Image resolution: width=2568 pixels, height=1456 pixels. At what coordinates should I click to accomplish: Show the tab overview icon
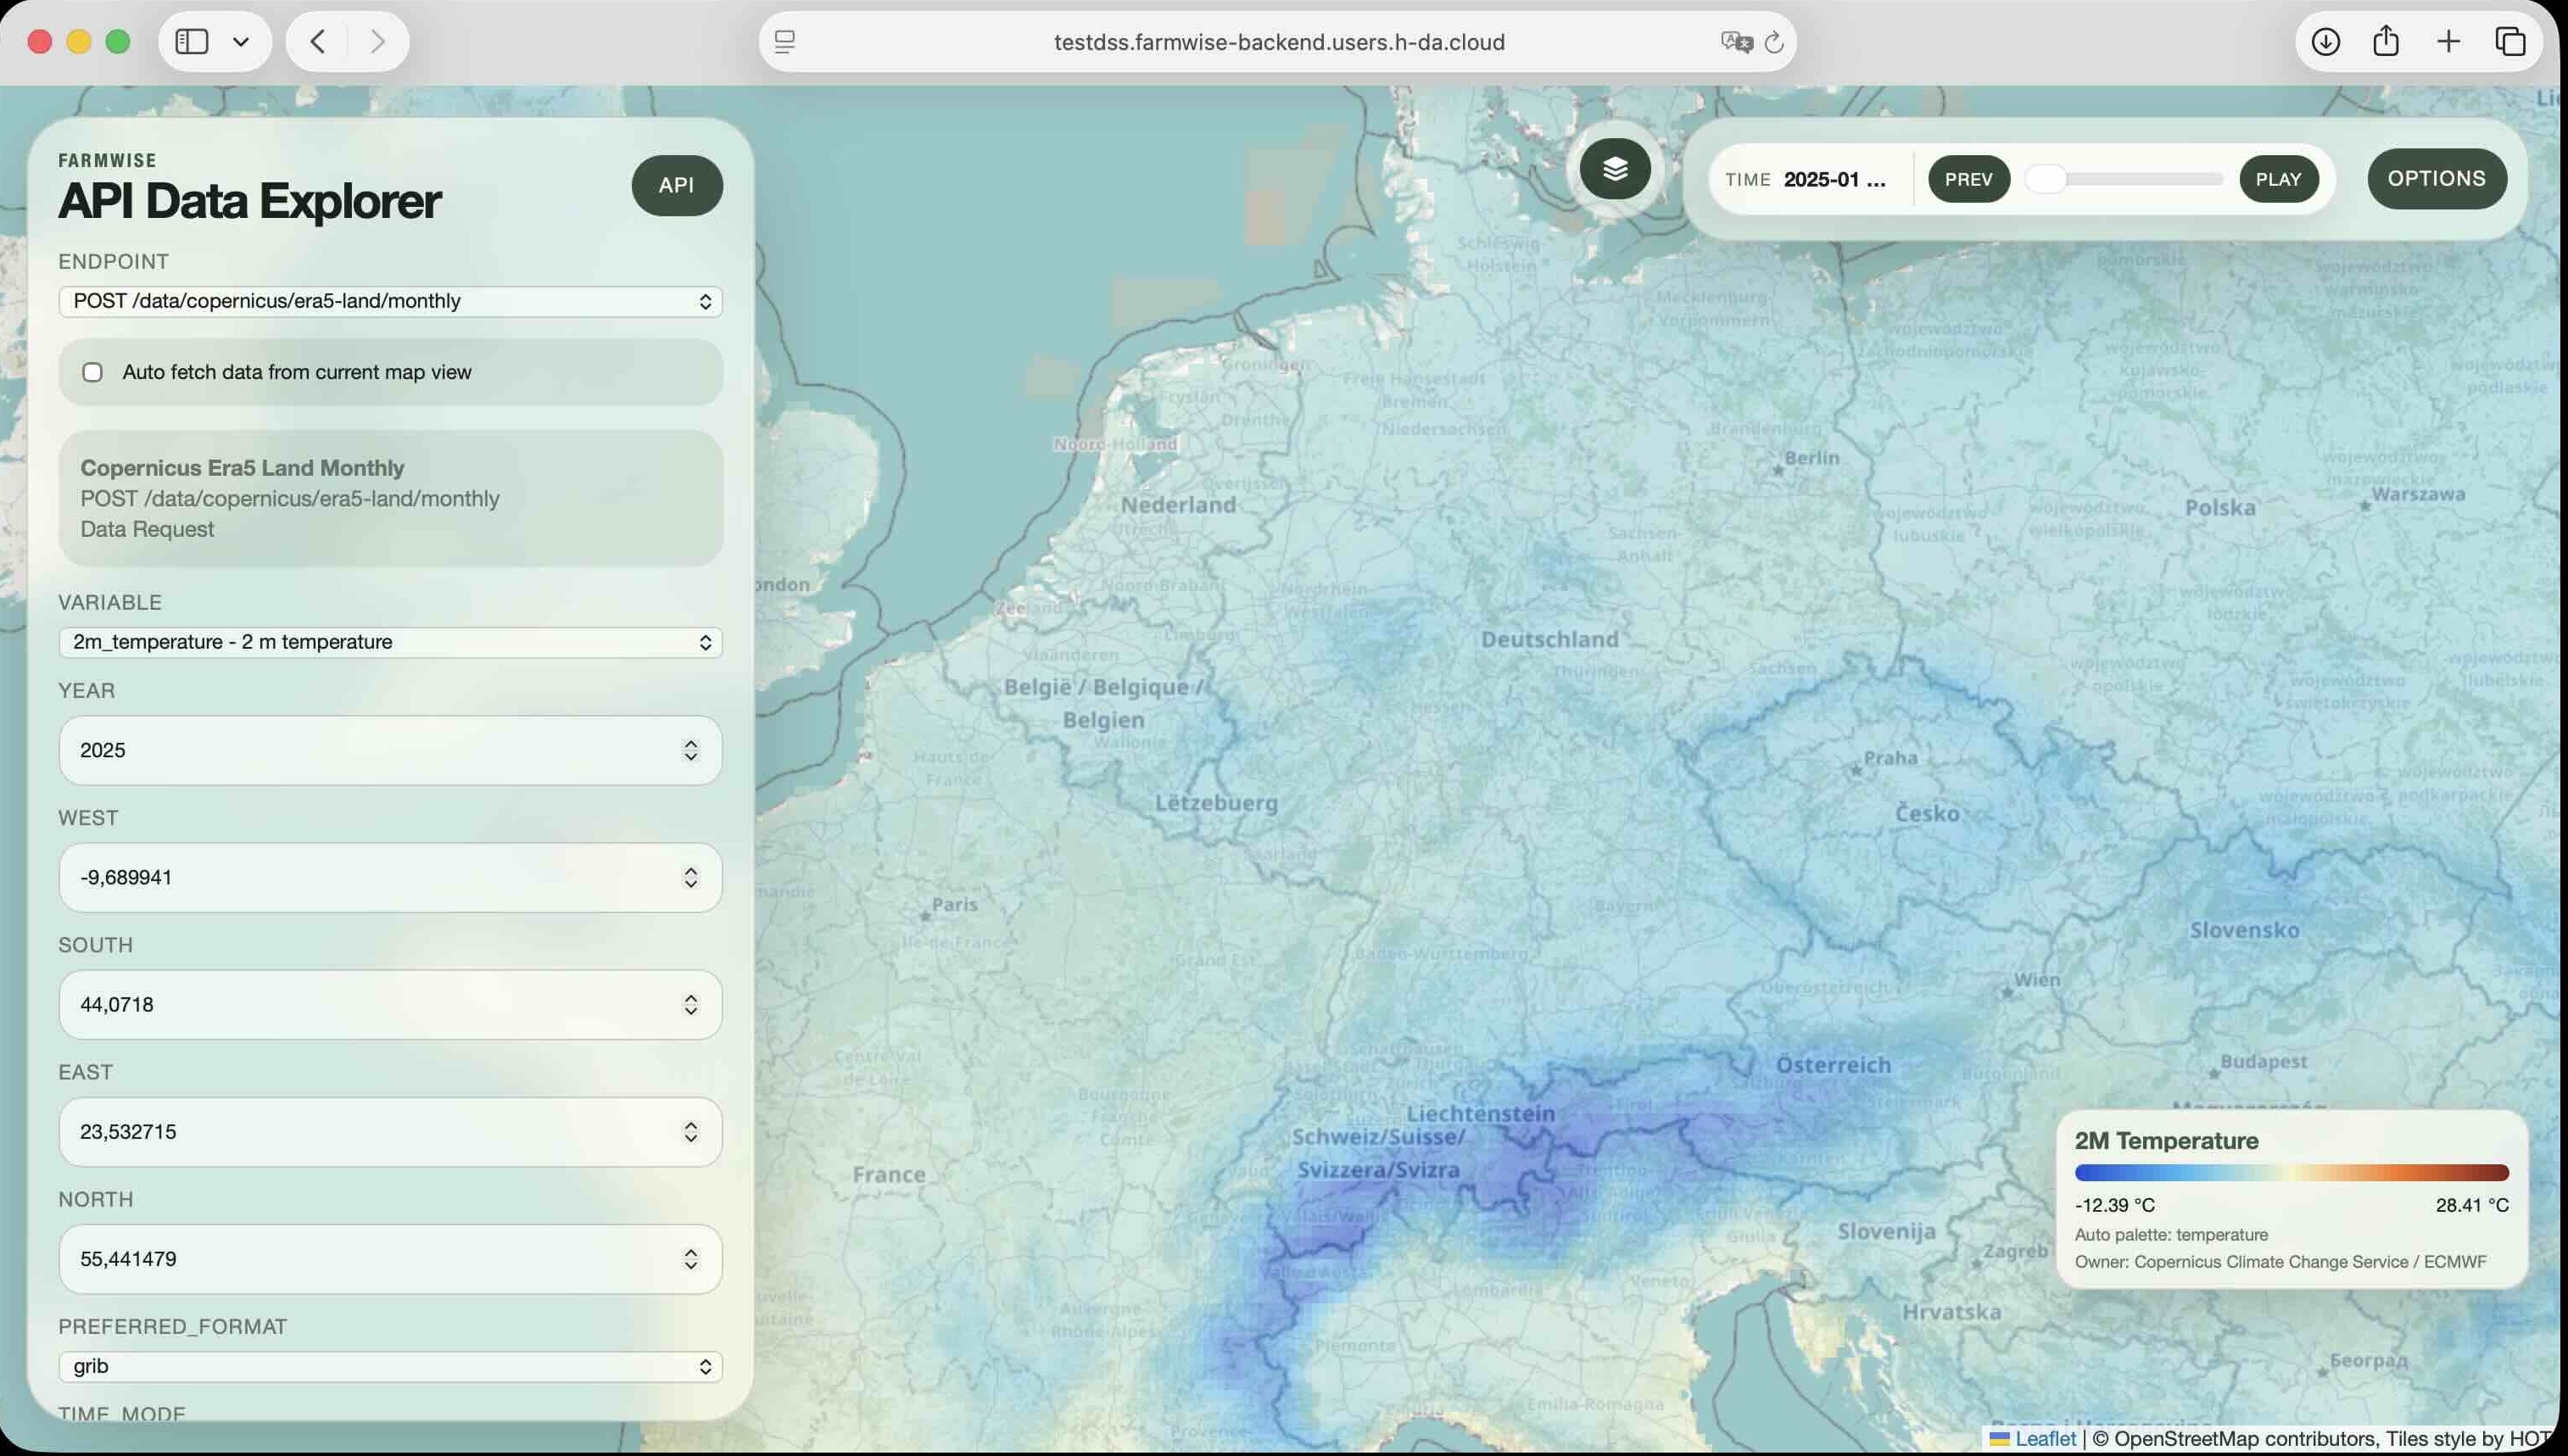click(x=2510, y=41)
